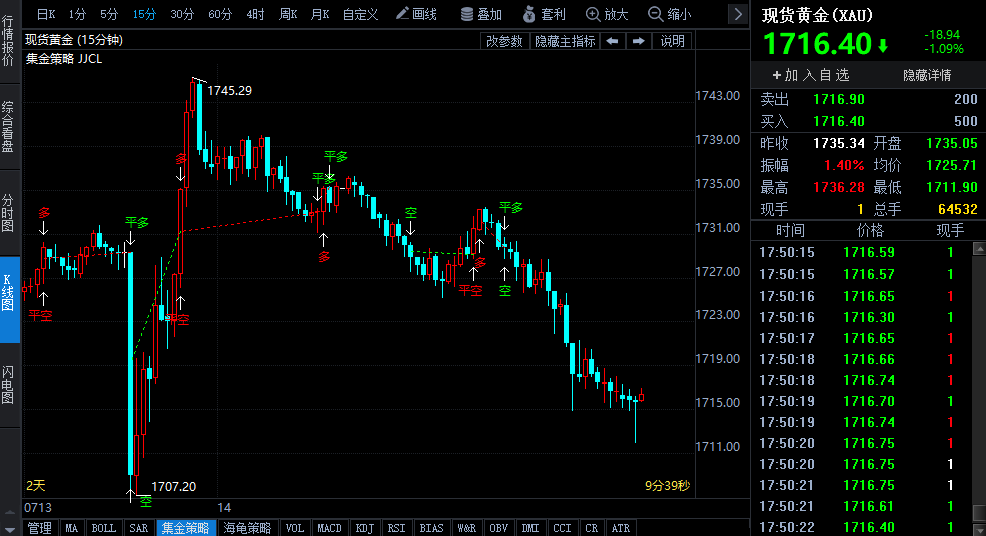The image size is (986, 536).
Task: Select the ATR indicator tab
Action: [621, 528]
